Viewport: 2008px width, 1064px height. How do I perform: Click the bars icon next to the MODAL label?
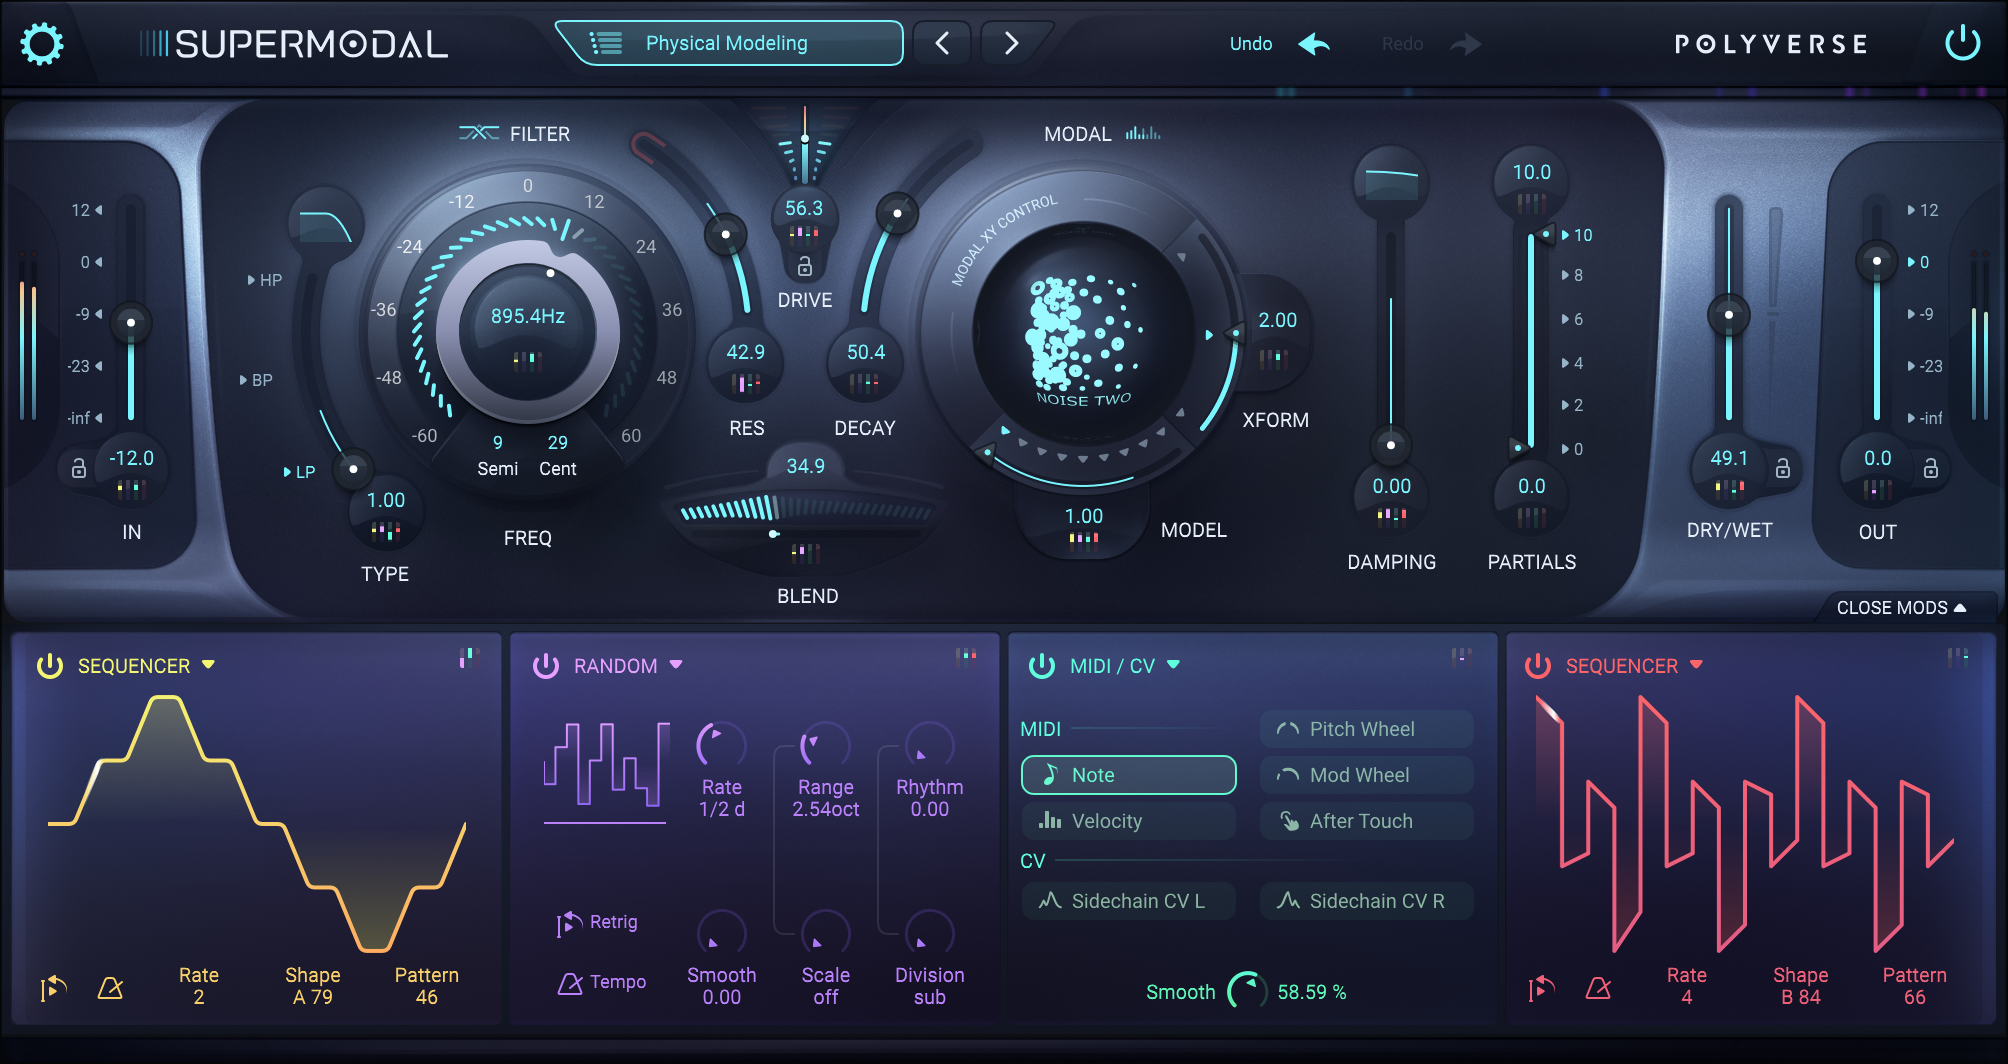point(1143,132)
